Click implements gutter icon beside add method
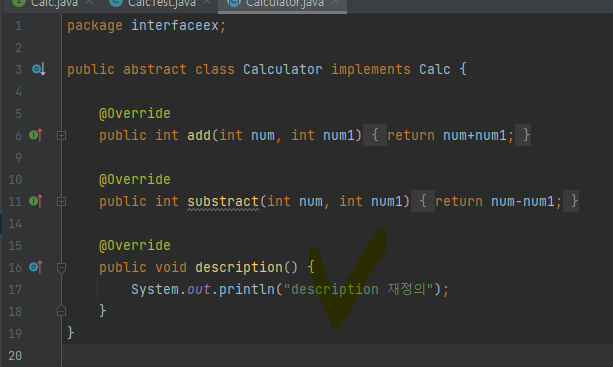The width and height of the screenshot is (613, 367). 36,135
